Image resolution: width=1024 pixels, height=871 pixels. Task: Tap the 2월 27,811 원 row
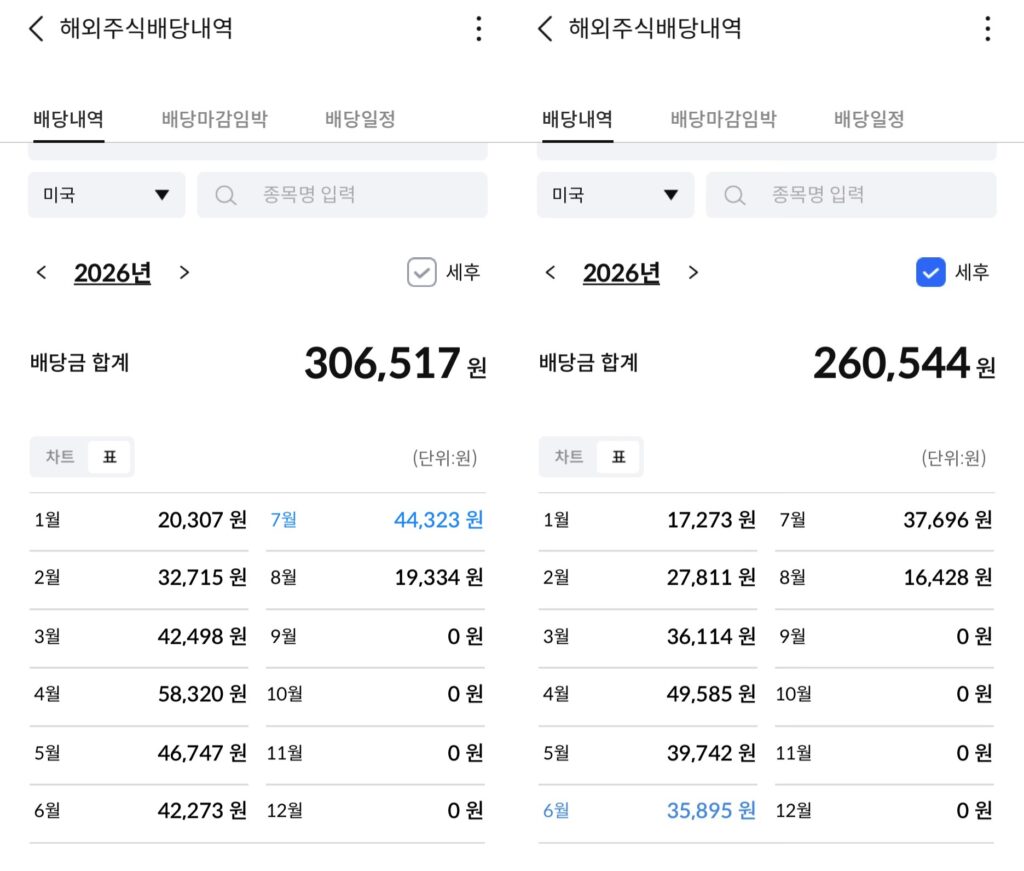(x=648, y=578)
